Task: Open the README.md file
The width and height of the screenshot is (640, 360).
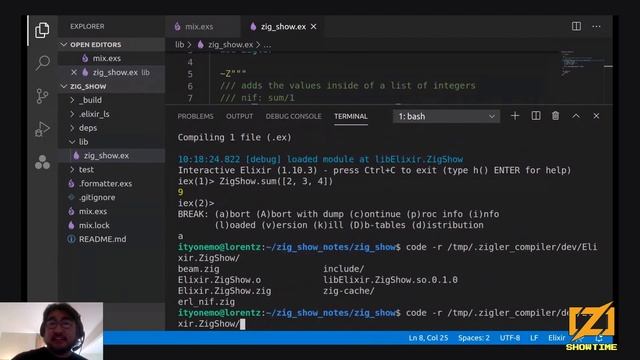Action: pyautogui.click(x=102, y=239)
